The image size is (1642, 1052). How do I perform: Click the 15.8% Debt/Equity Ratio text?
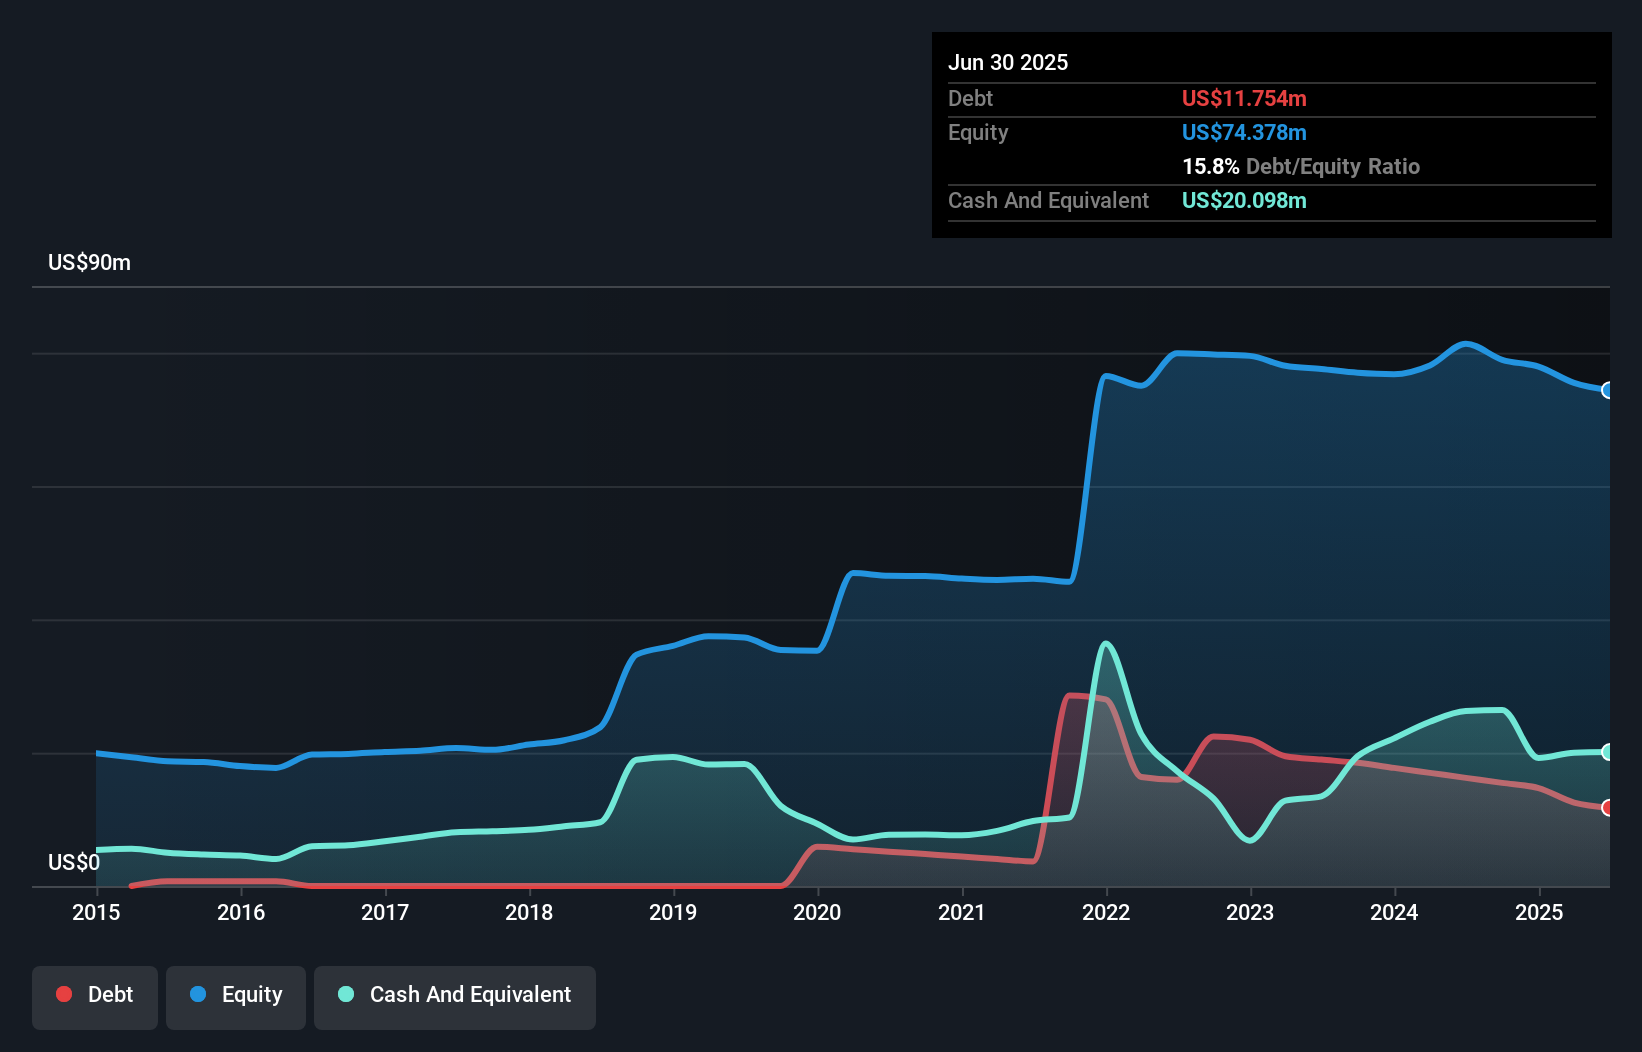1301,167
